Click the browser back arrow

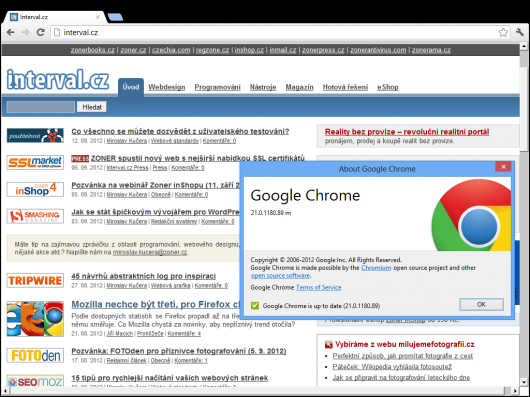coord(11,32)
